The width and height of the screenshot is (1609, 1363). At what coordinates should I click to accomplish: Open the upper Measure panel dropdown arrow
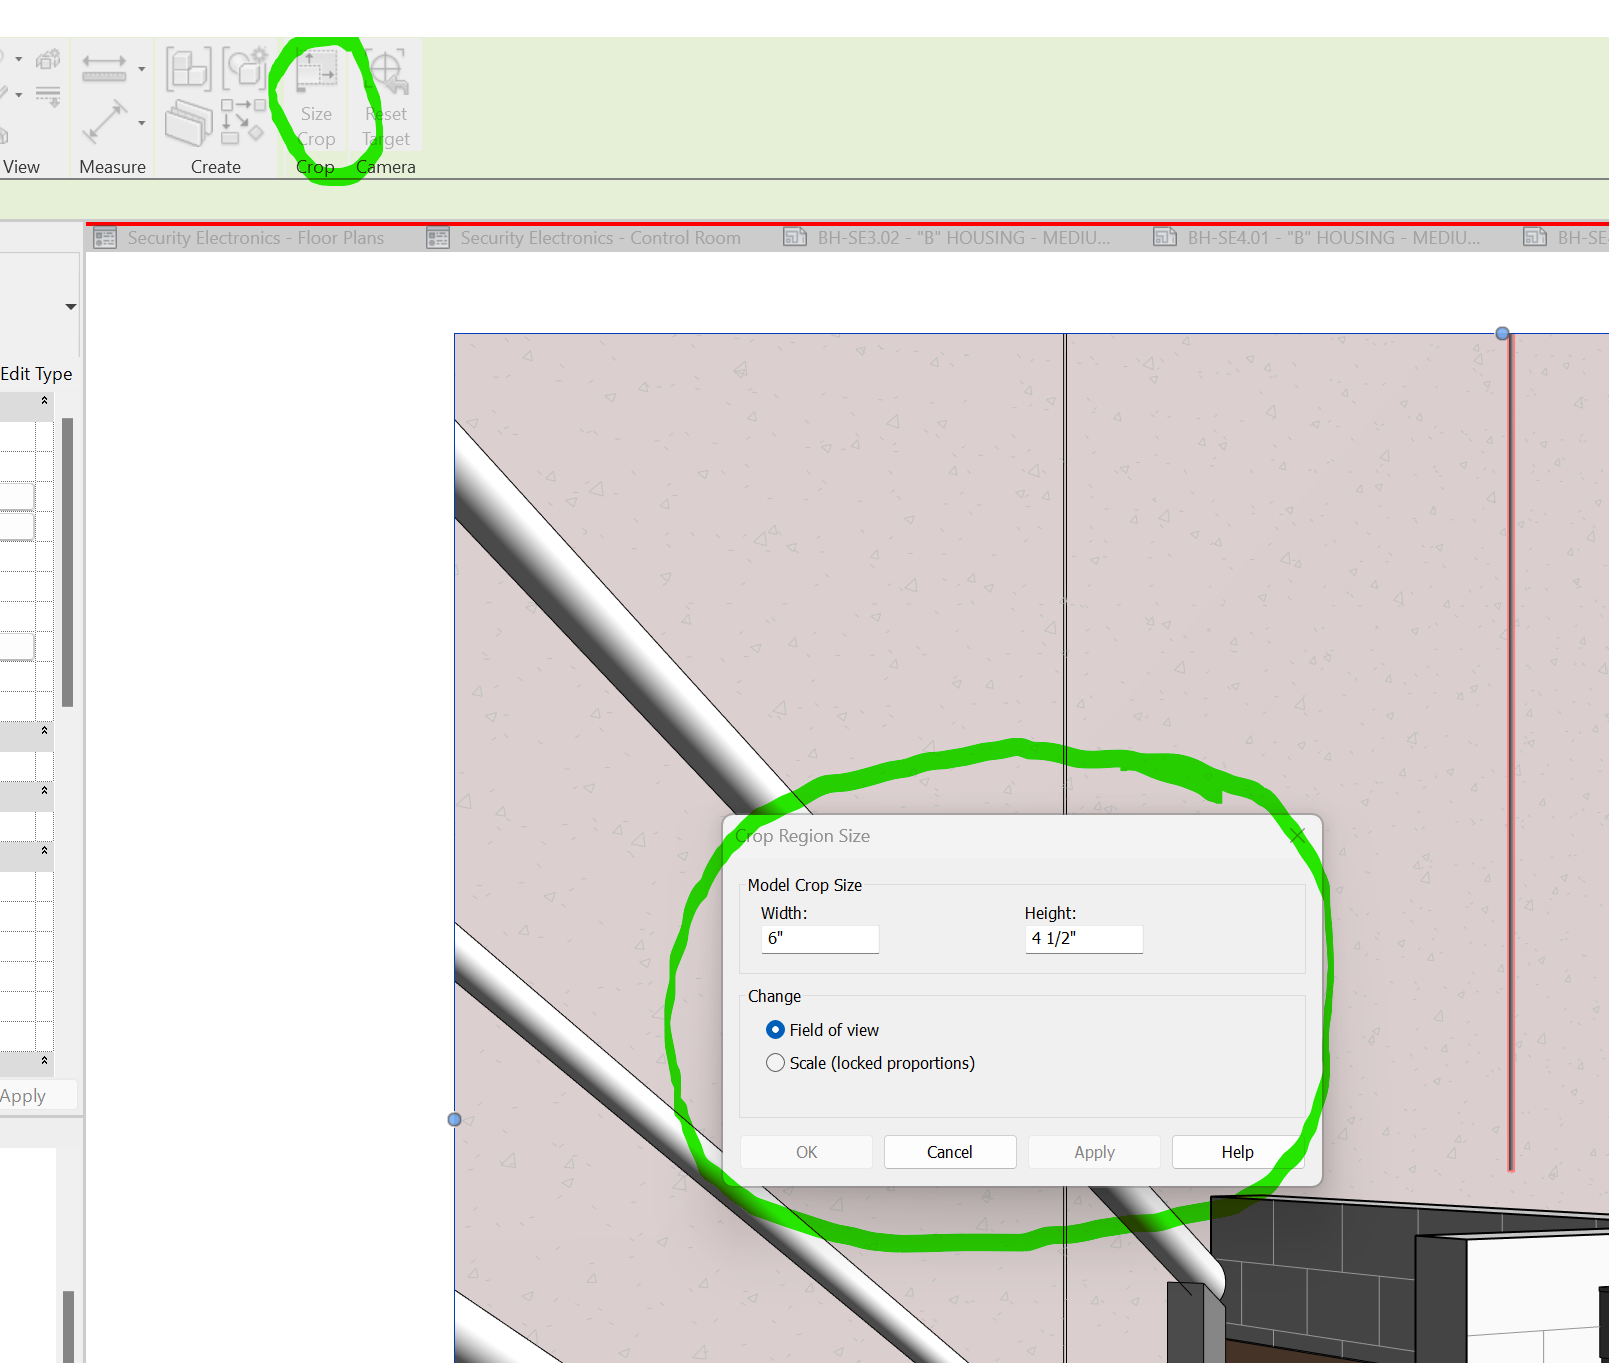tap(141, 68)
